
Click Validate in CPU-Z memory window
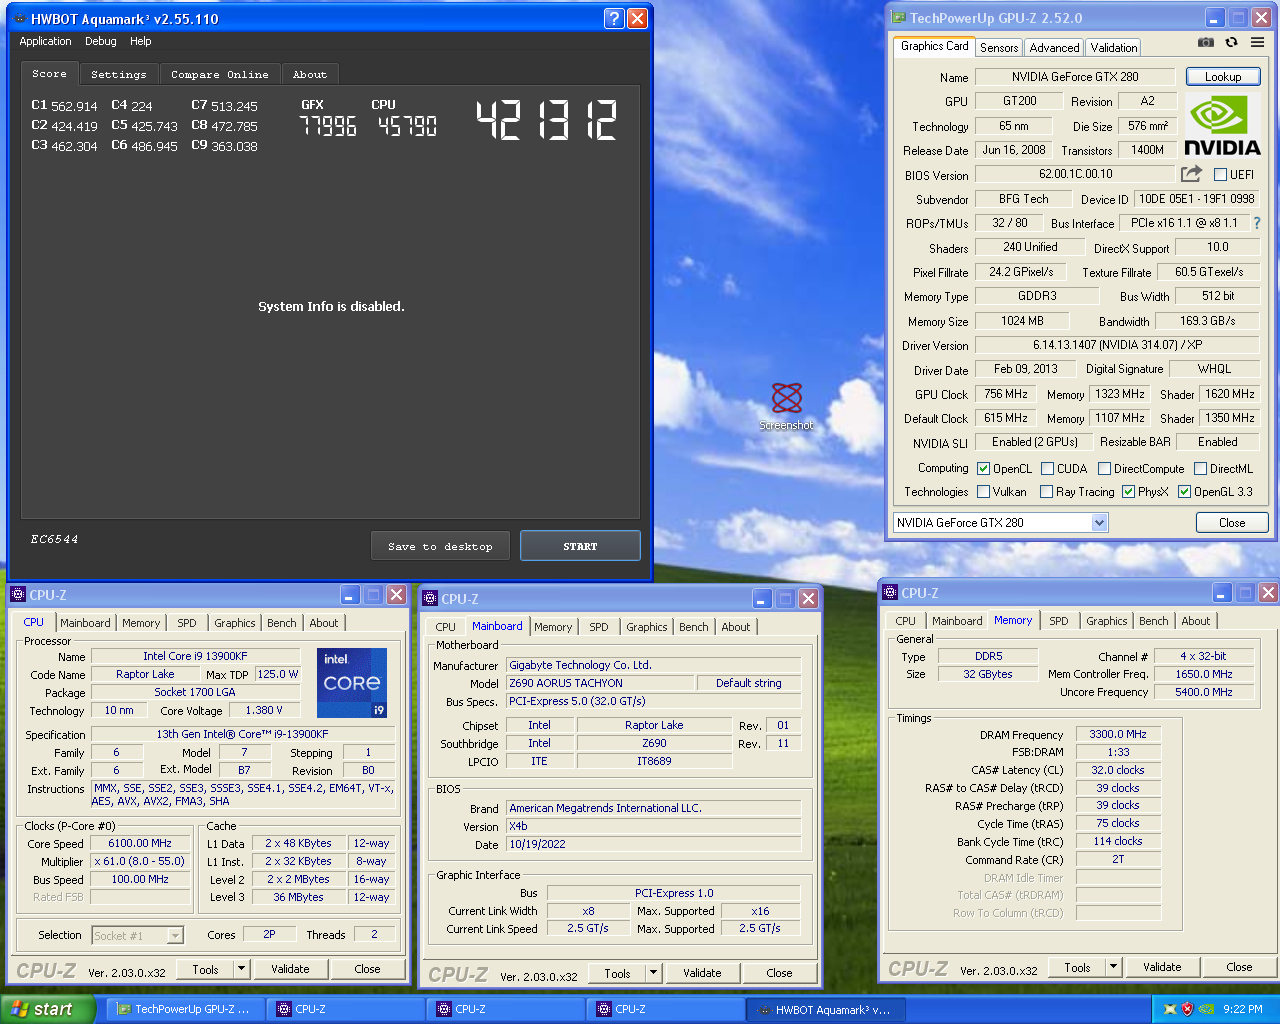(x=1162, y=967)
